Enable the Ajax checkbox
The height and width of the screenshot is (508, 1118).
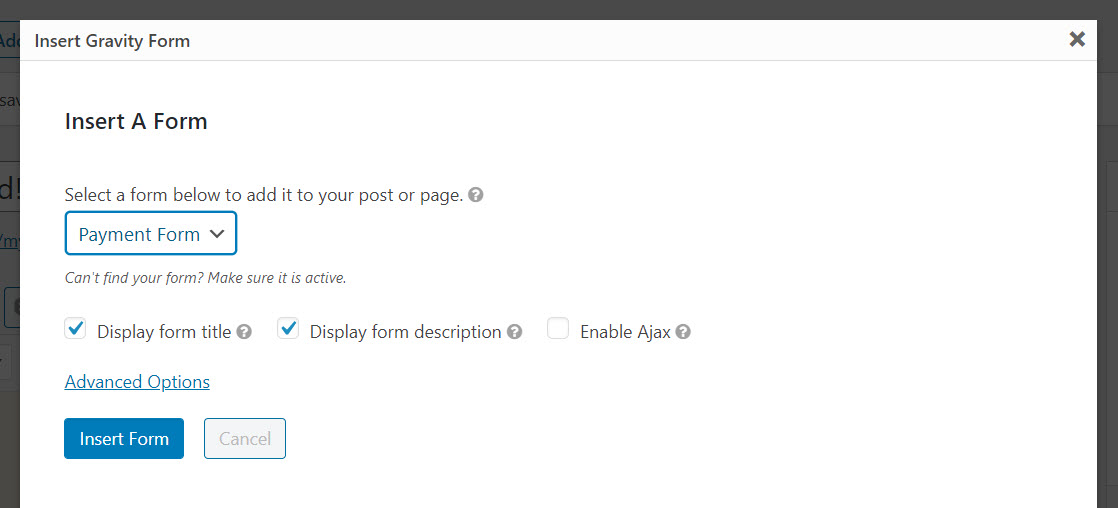[x=558, y=329]
